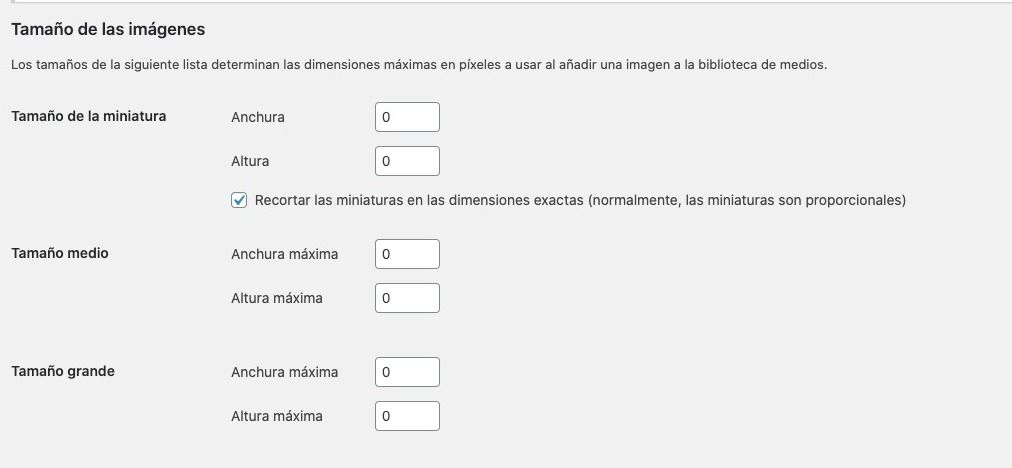
Task: Uncheck the Recortar las miniaturas checkbox
Action: coord(239,200)
